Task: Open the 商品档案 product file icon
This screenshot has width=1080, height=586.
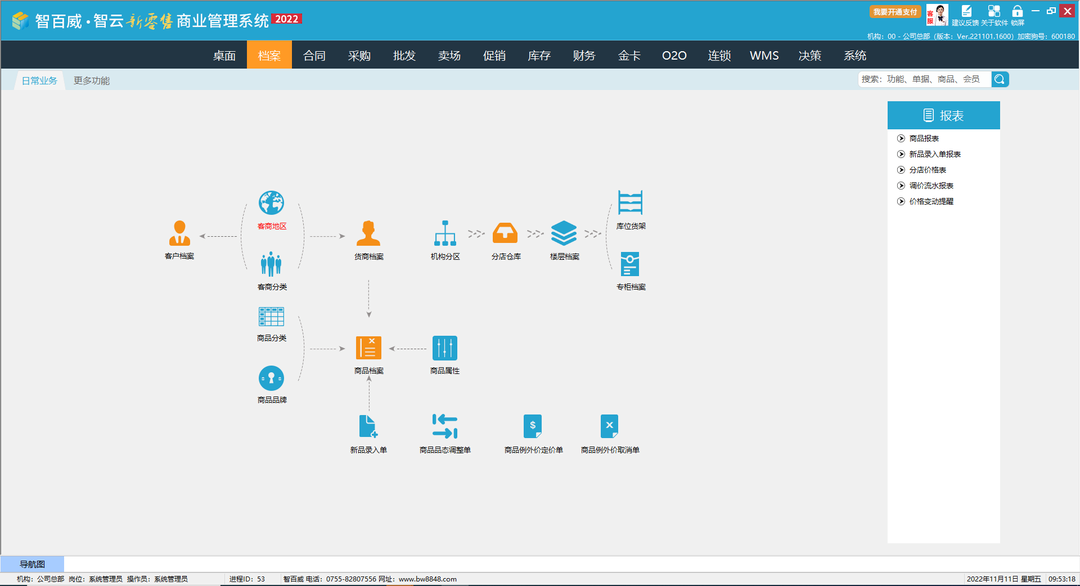Action: tap(369, 348)
